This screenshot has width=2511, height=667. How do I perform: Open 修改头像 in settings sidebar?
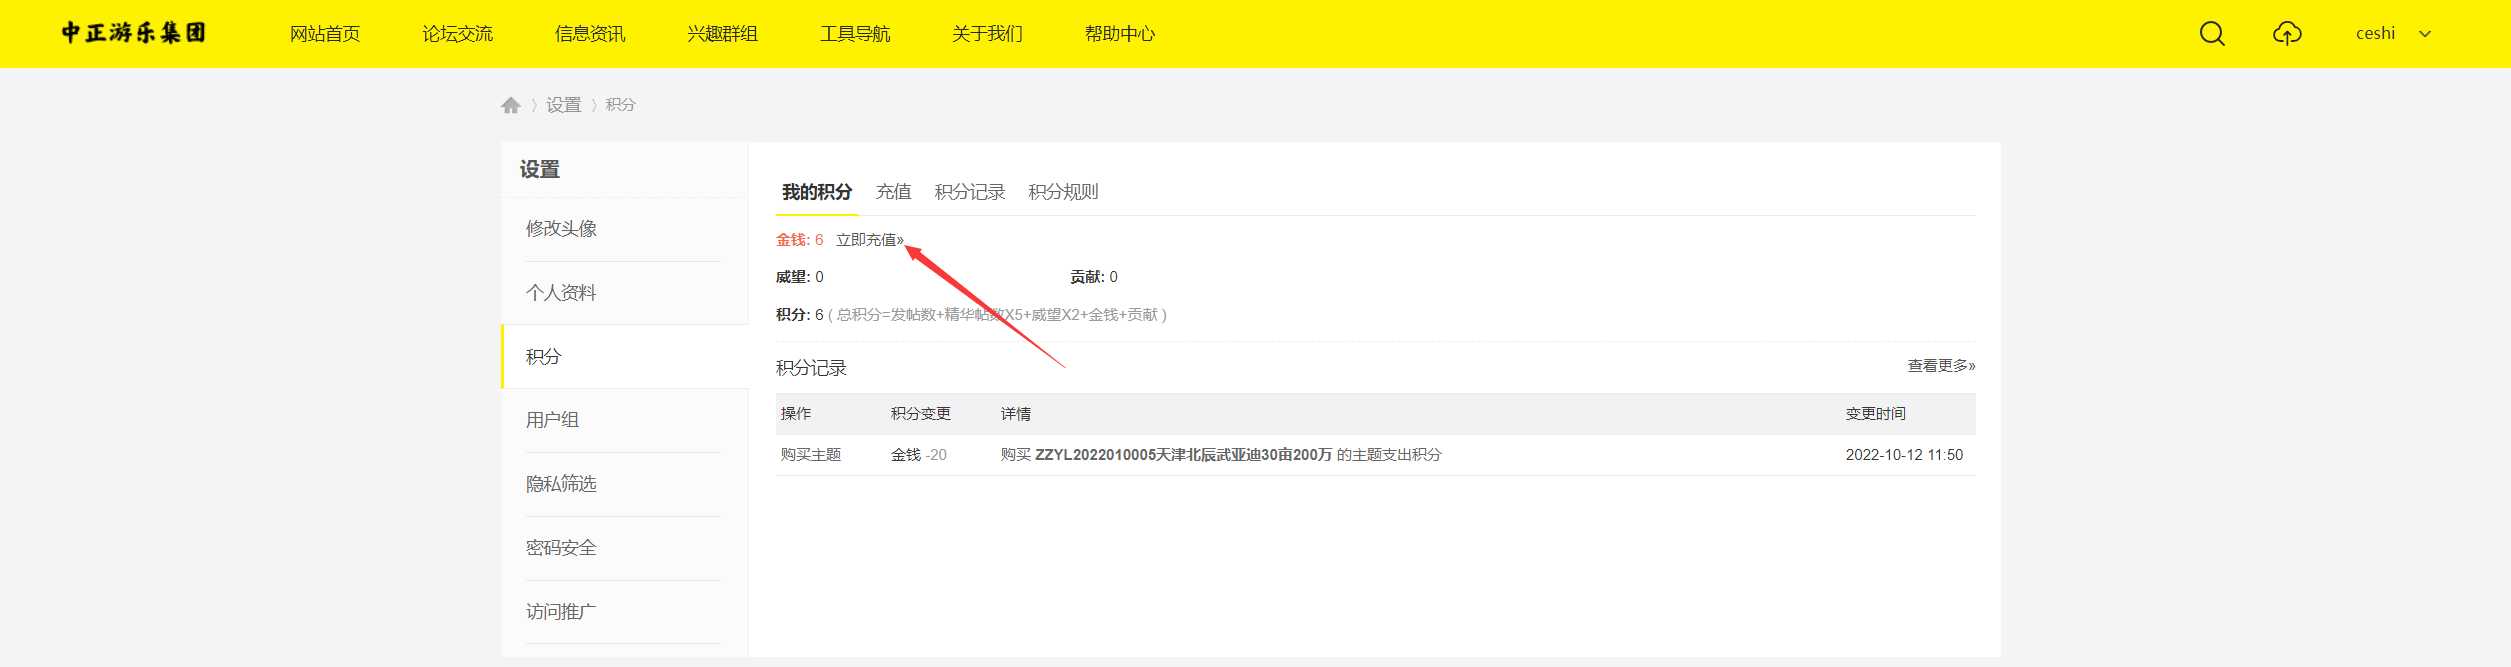click(561, 229)
